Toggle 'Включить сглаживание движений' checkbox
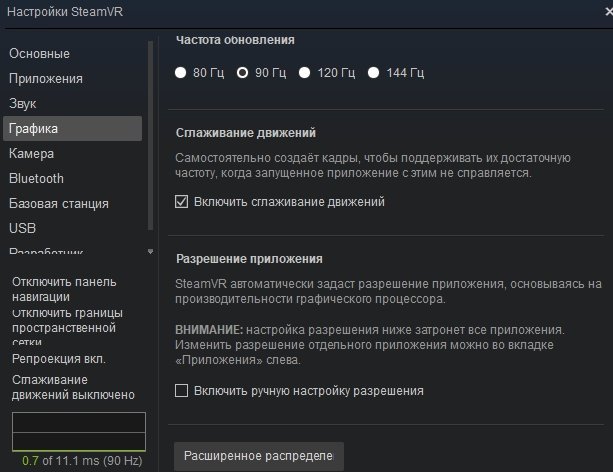This screenshot has width=613, height=472. tap(182, 202)
